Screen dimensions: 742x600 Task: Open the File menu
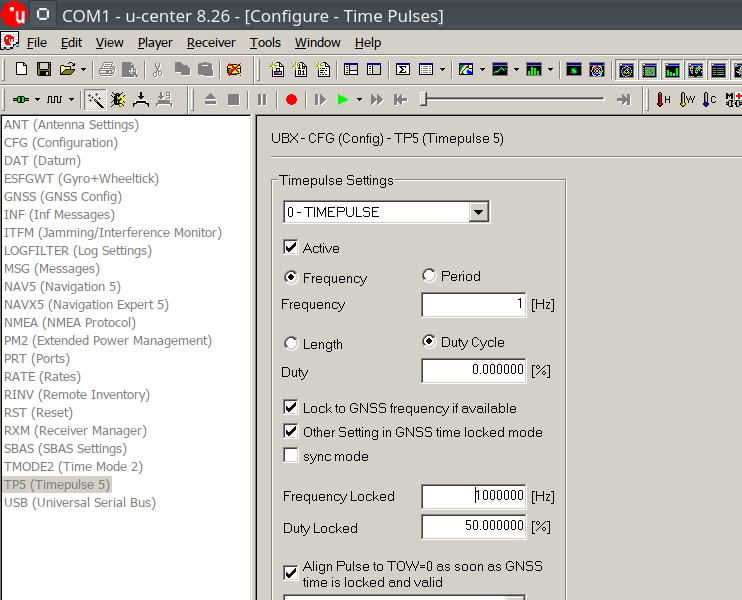36,43
